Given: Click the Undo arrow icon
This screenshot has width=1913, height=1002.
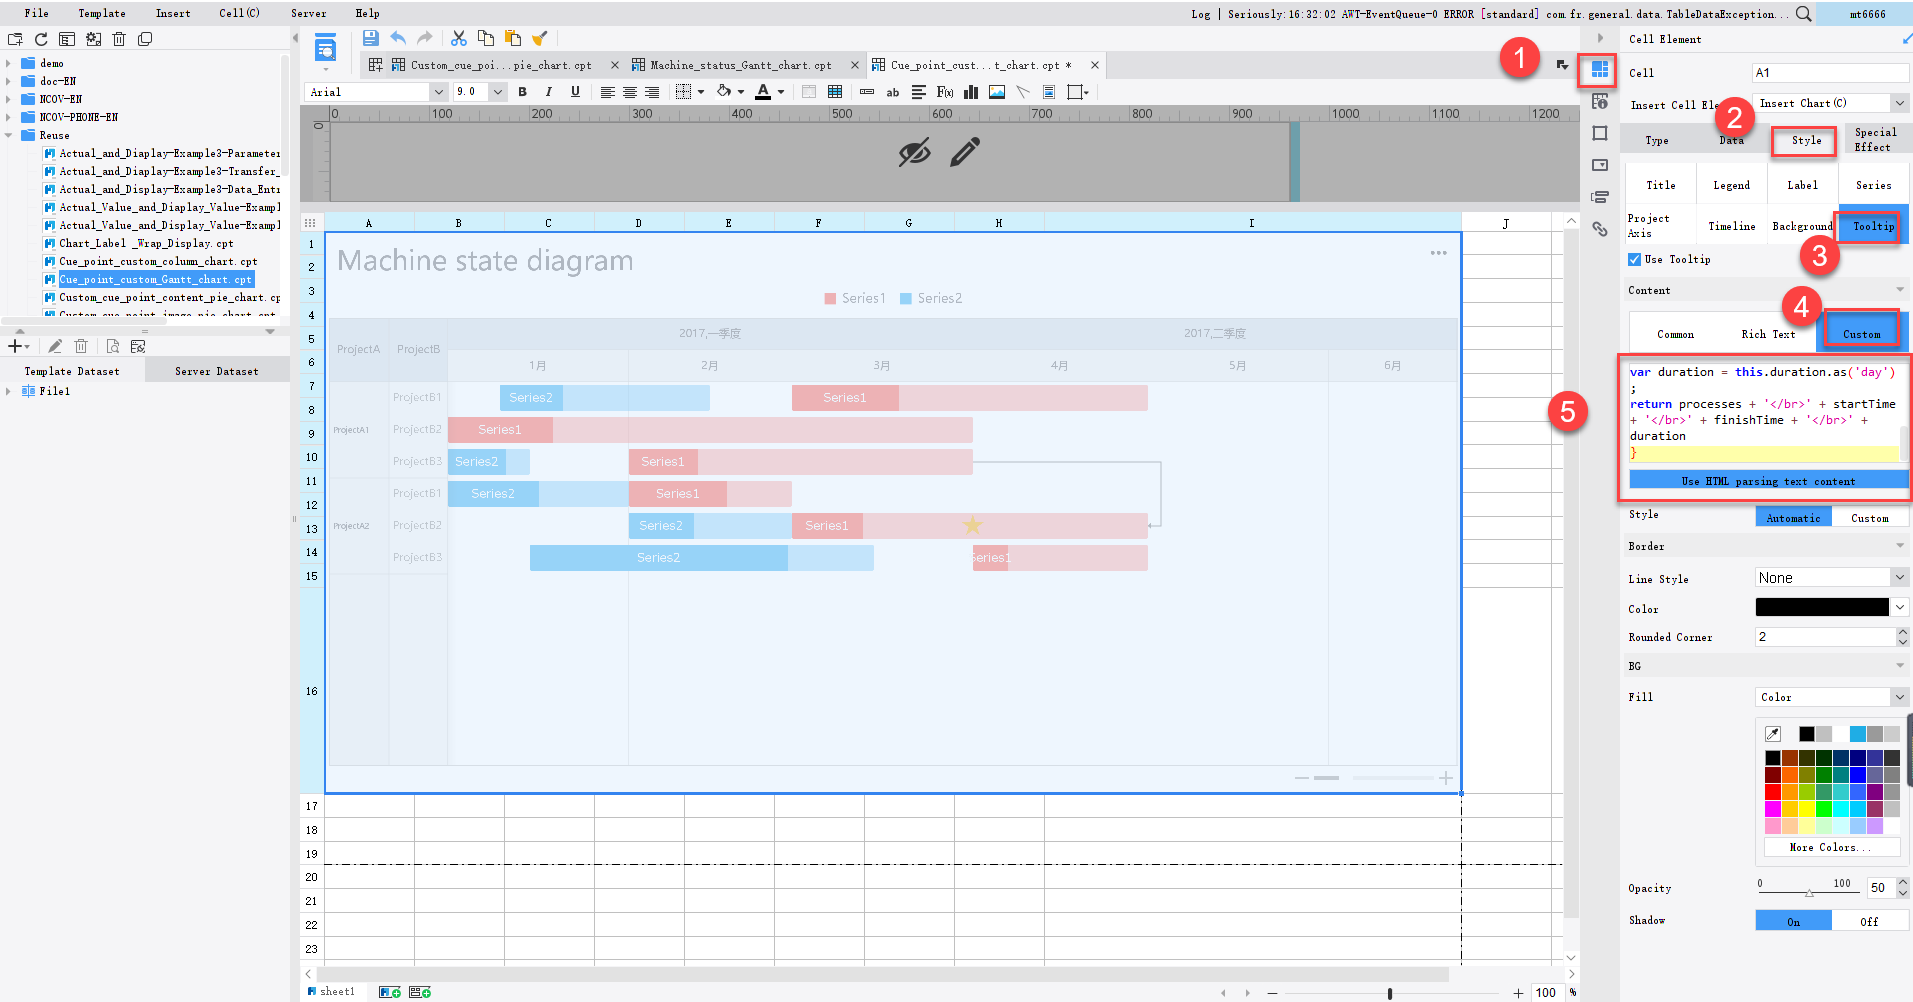Looking at the screenshot, I should point(398,38).
